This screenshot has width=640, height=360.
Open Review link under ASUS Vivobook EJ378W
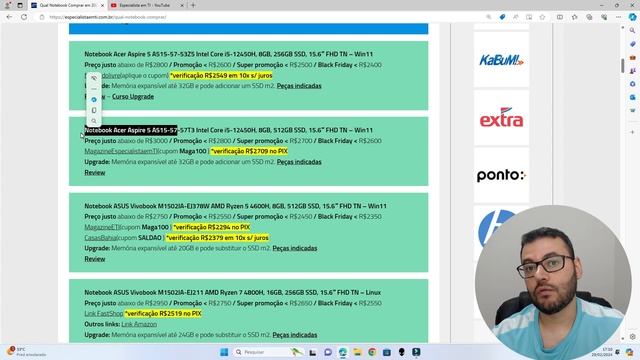coord(95,259)
